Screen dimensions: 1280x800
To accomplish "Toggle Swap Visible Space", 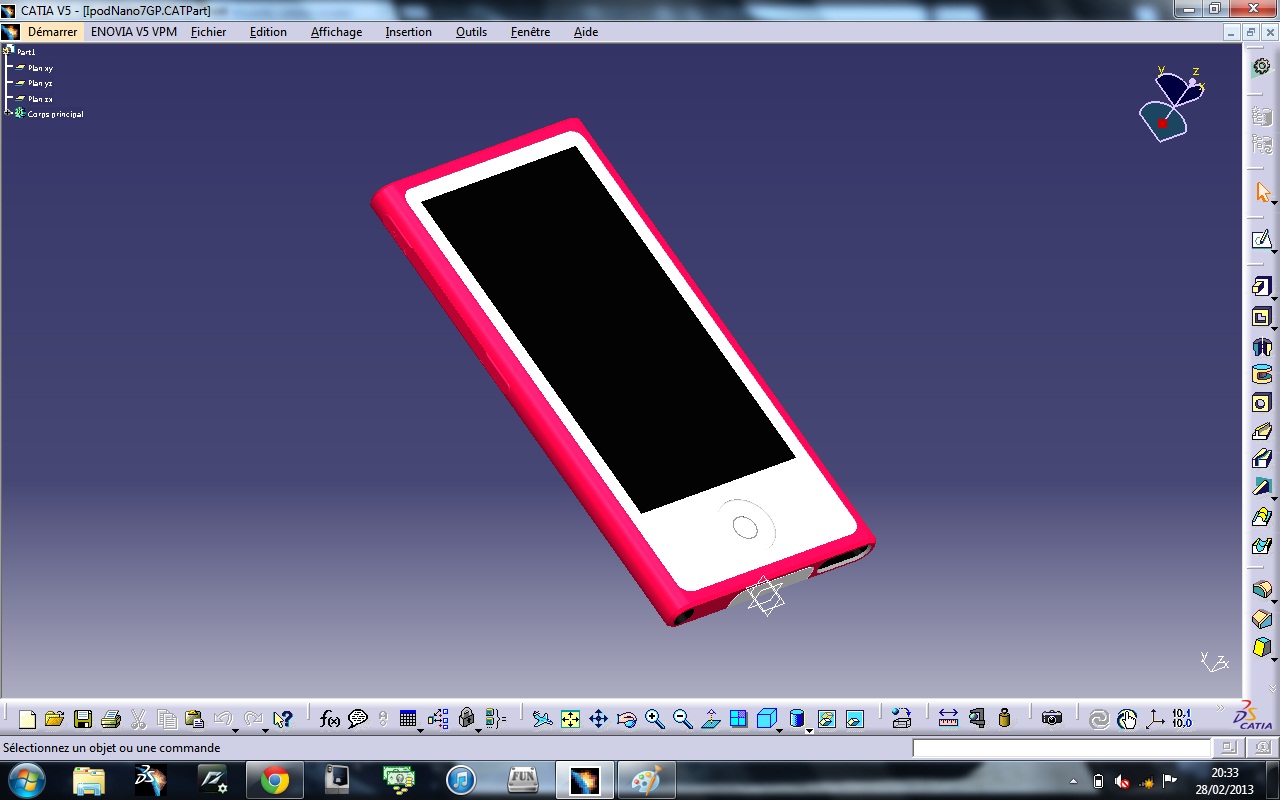I will [x=854, y=718].
